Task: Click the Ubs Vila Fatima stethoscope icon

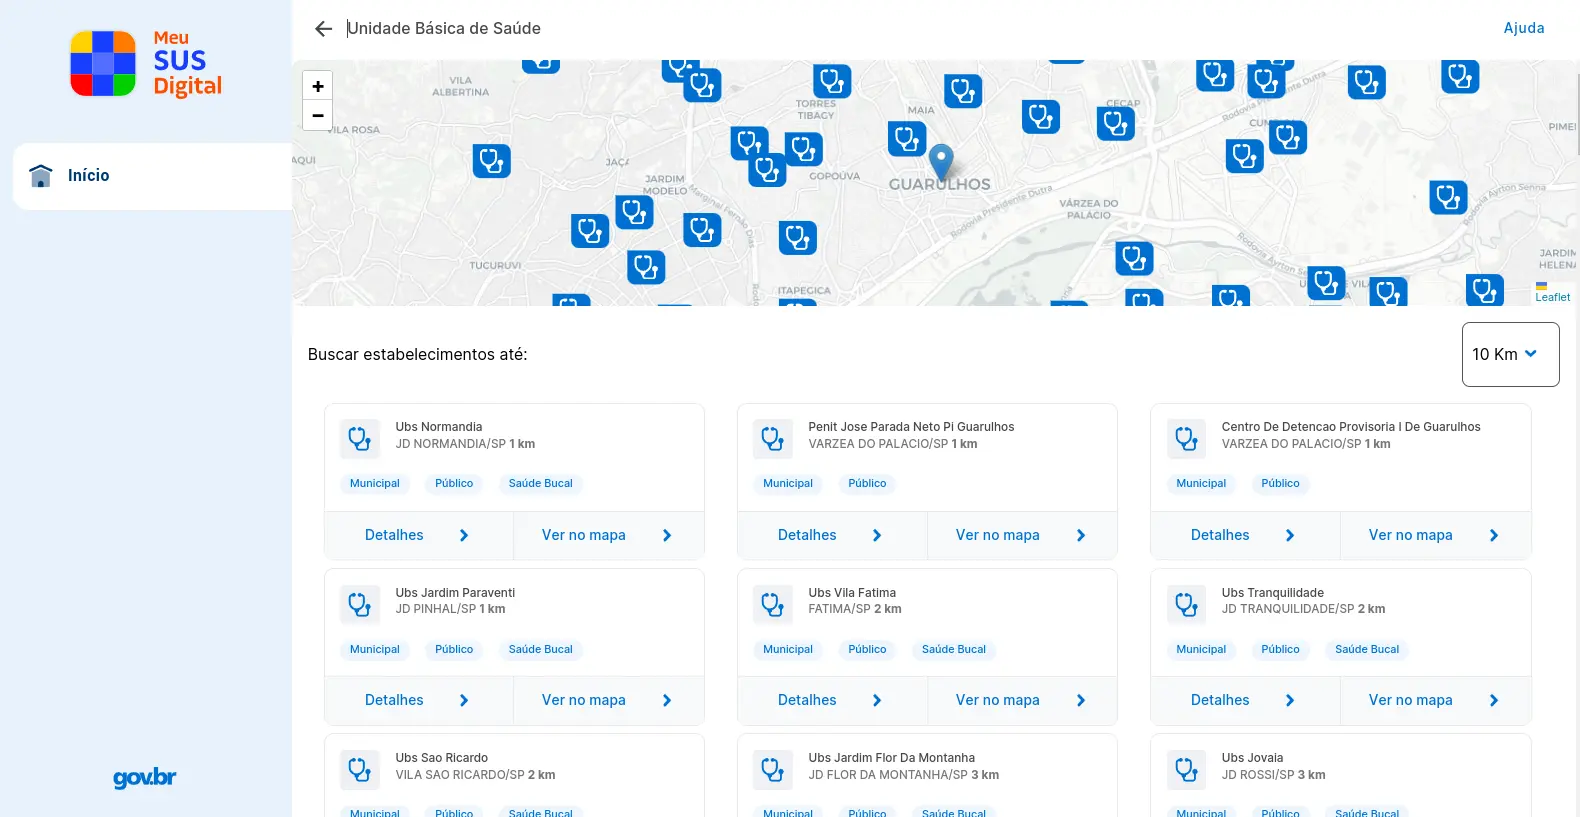Action: pos(773,605)
